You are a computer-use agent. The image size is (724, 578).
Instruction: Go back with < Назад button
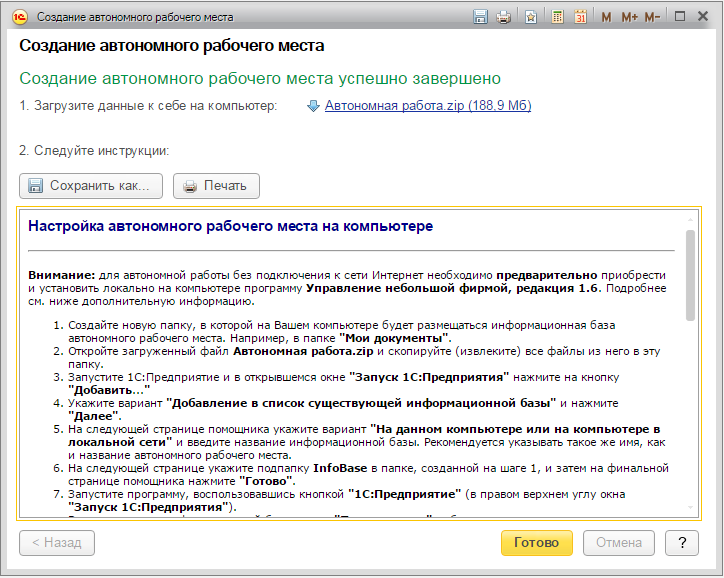click(57, 543)
